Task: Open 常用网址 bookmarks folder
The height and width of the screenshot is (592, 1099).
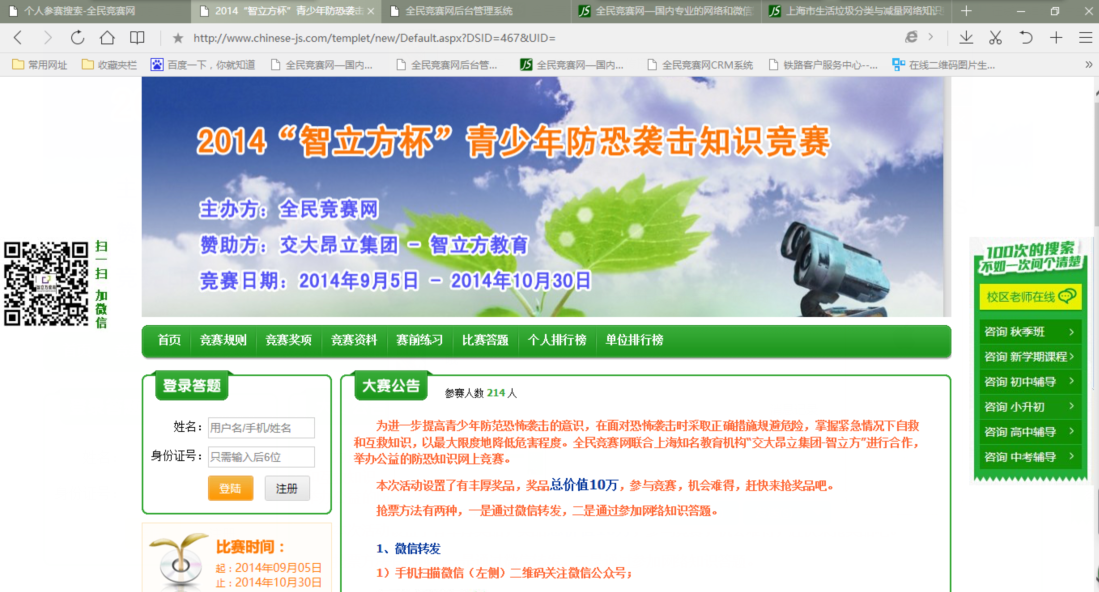Action: pos(40,65)
